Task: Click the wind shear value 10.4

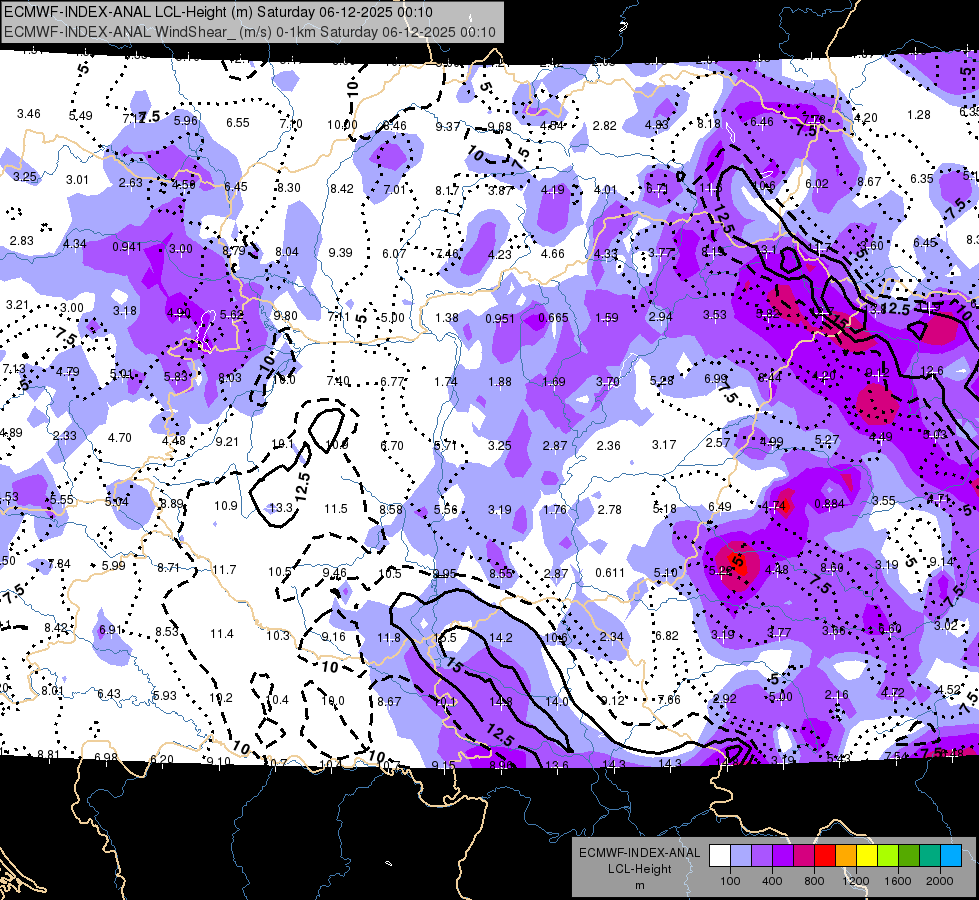Action: 277,700
